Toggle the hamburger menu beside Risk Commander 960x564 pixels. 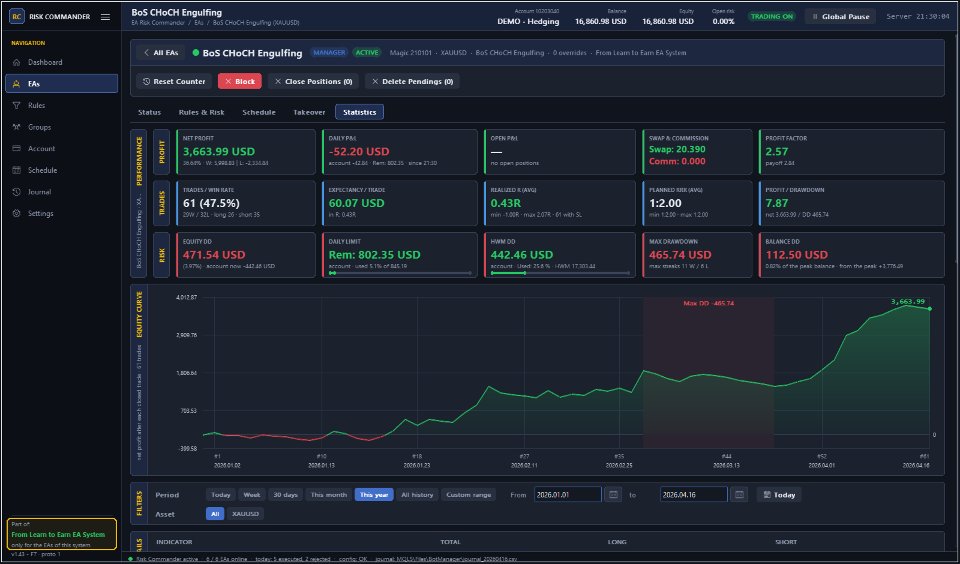[x=105, y=17]
